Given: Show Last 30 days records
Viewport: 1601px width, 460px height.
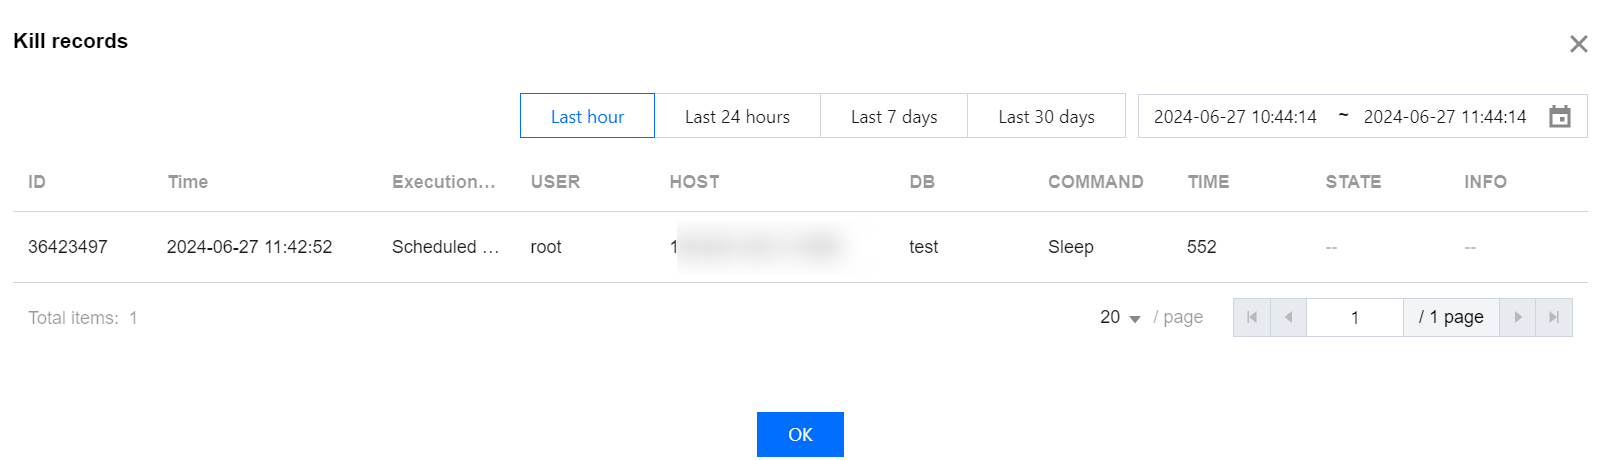Looking at the screenshot, I should coord(1046,116).
